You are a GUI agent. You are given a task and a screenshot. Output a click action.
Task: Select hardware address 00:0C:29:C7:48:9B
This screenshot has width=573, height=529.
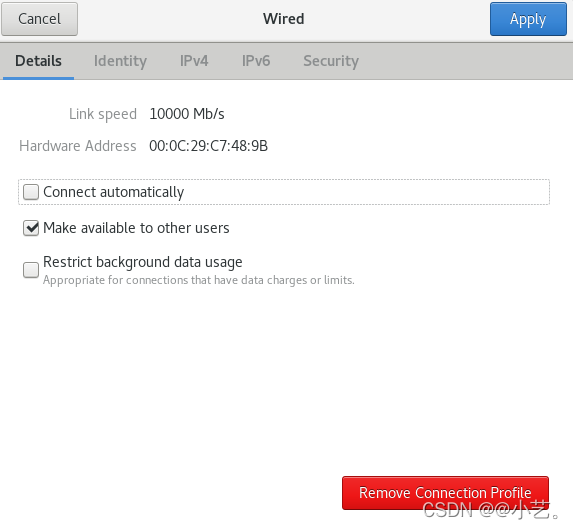(208, 146)
